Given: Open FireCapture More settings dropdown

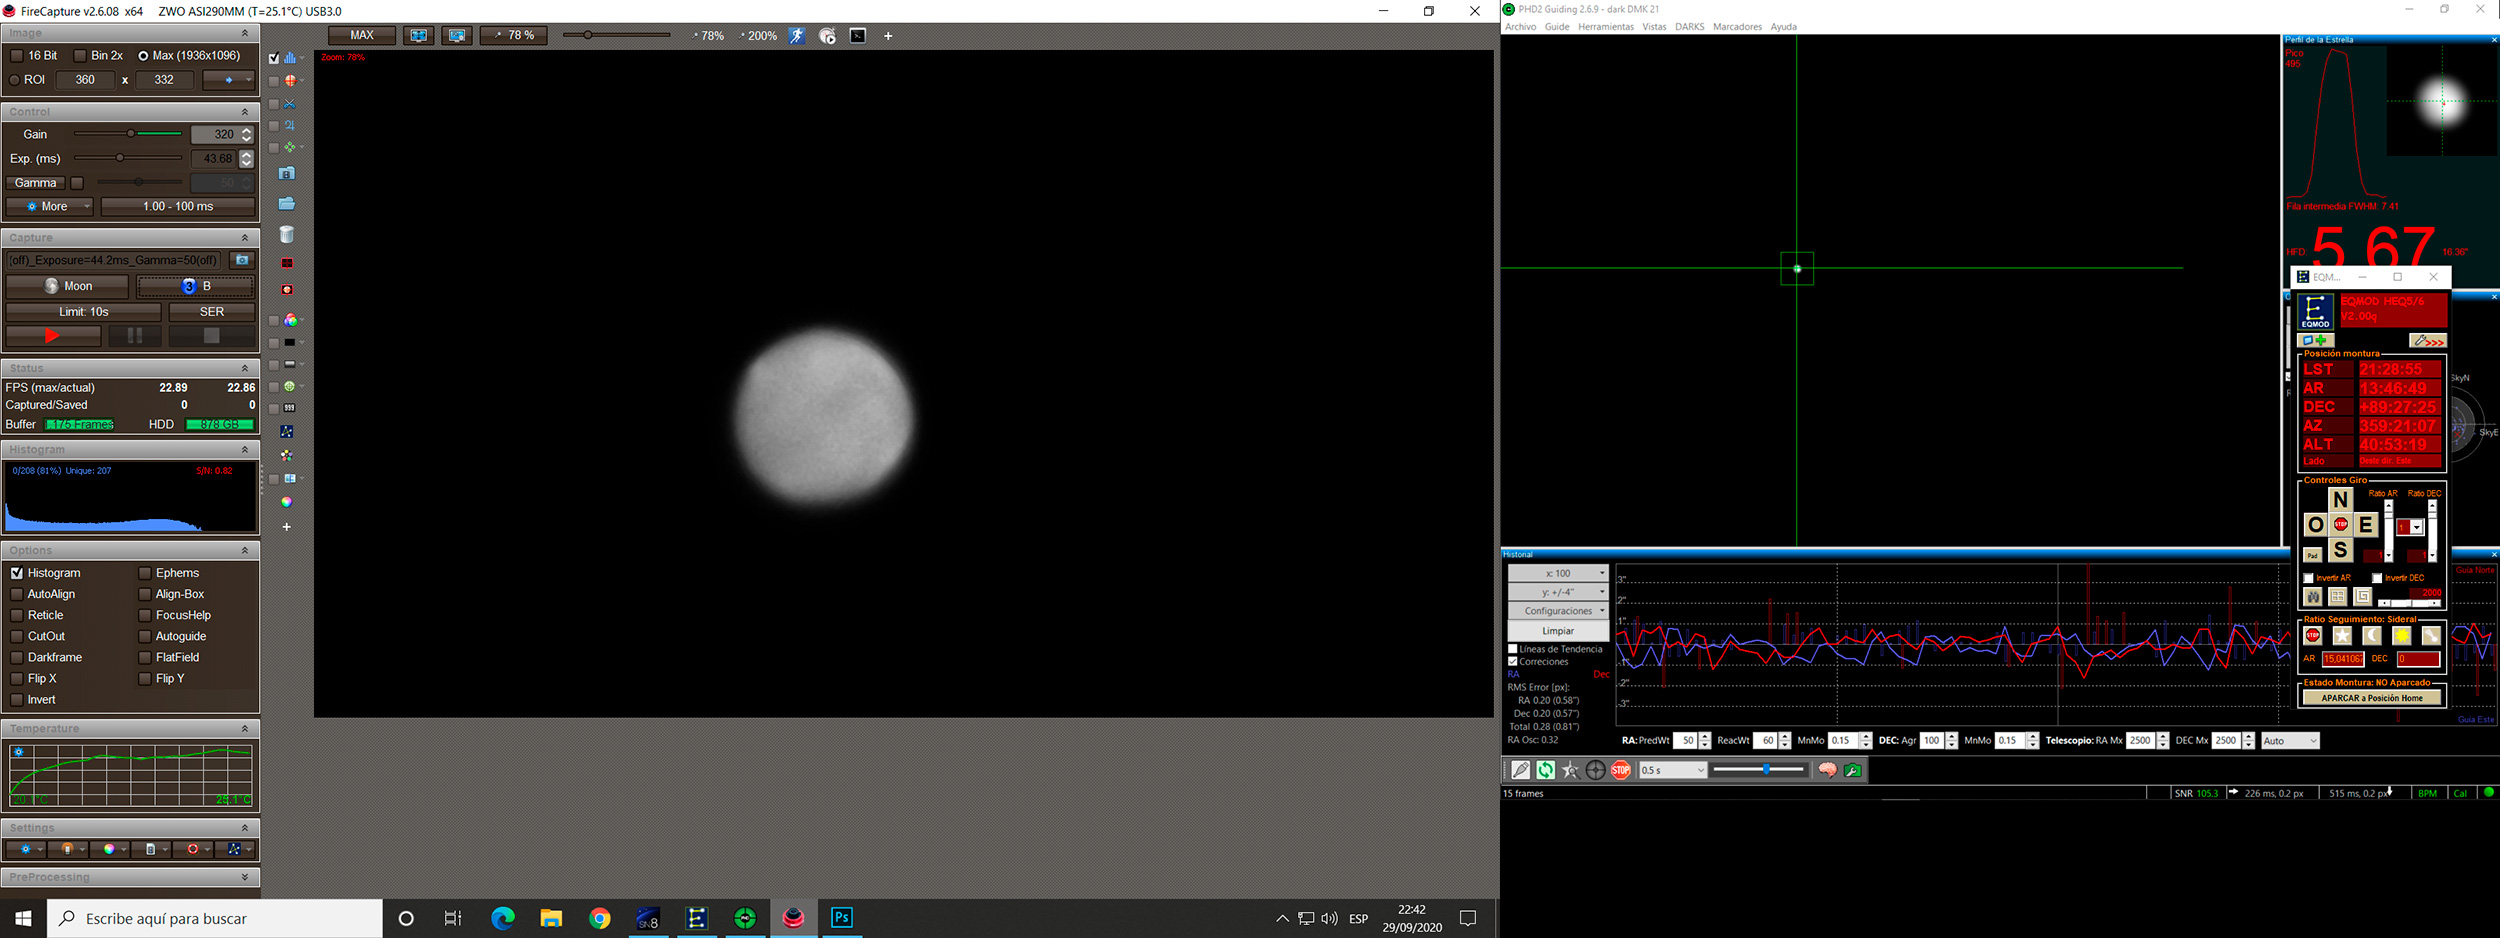Looking at the screenshot, I should (x=50, y=206).
